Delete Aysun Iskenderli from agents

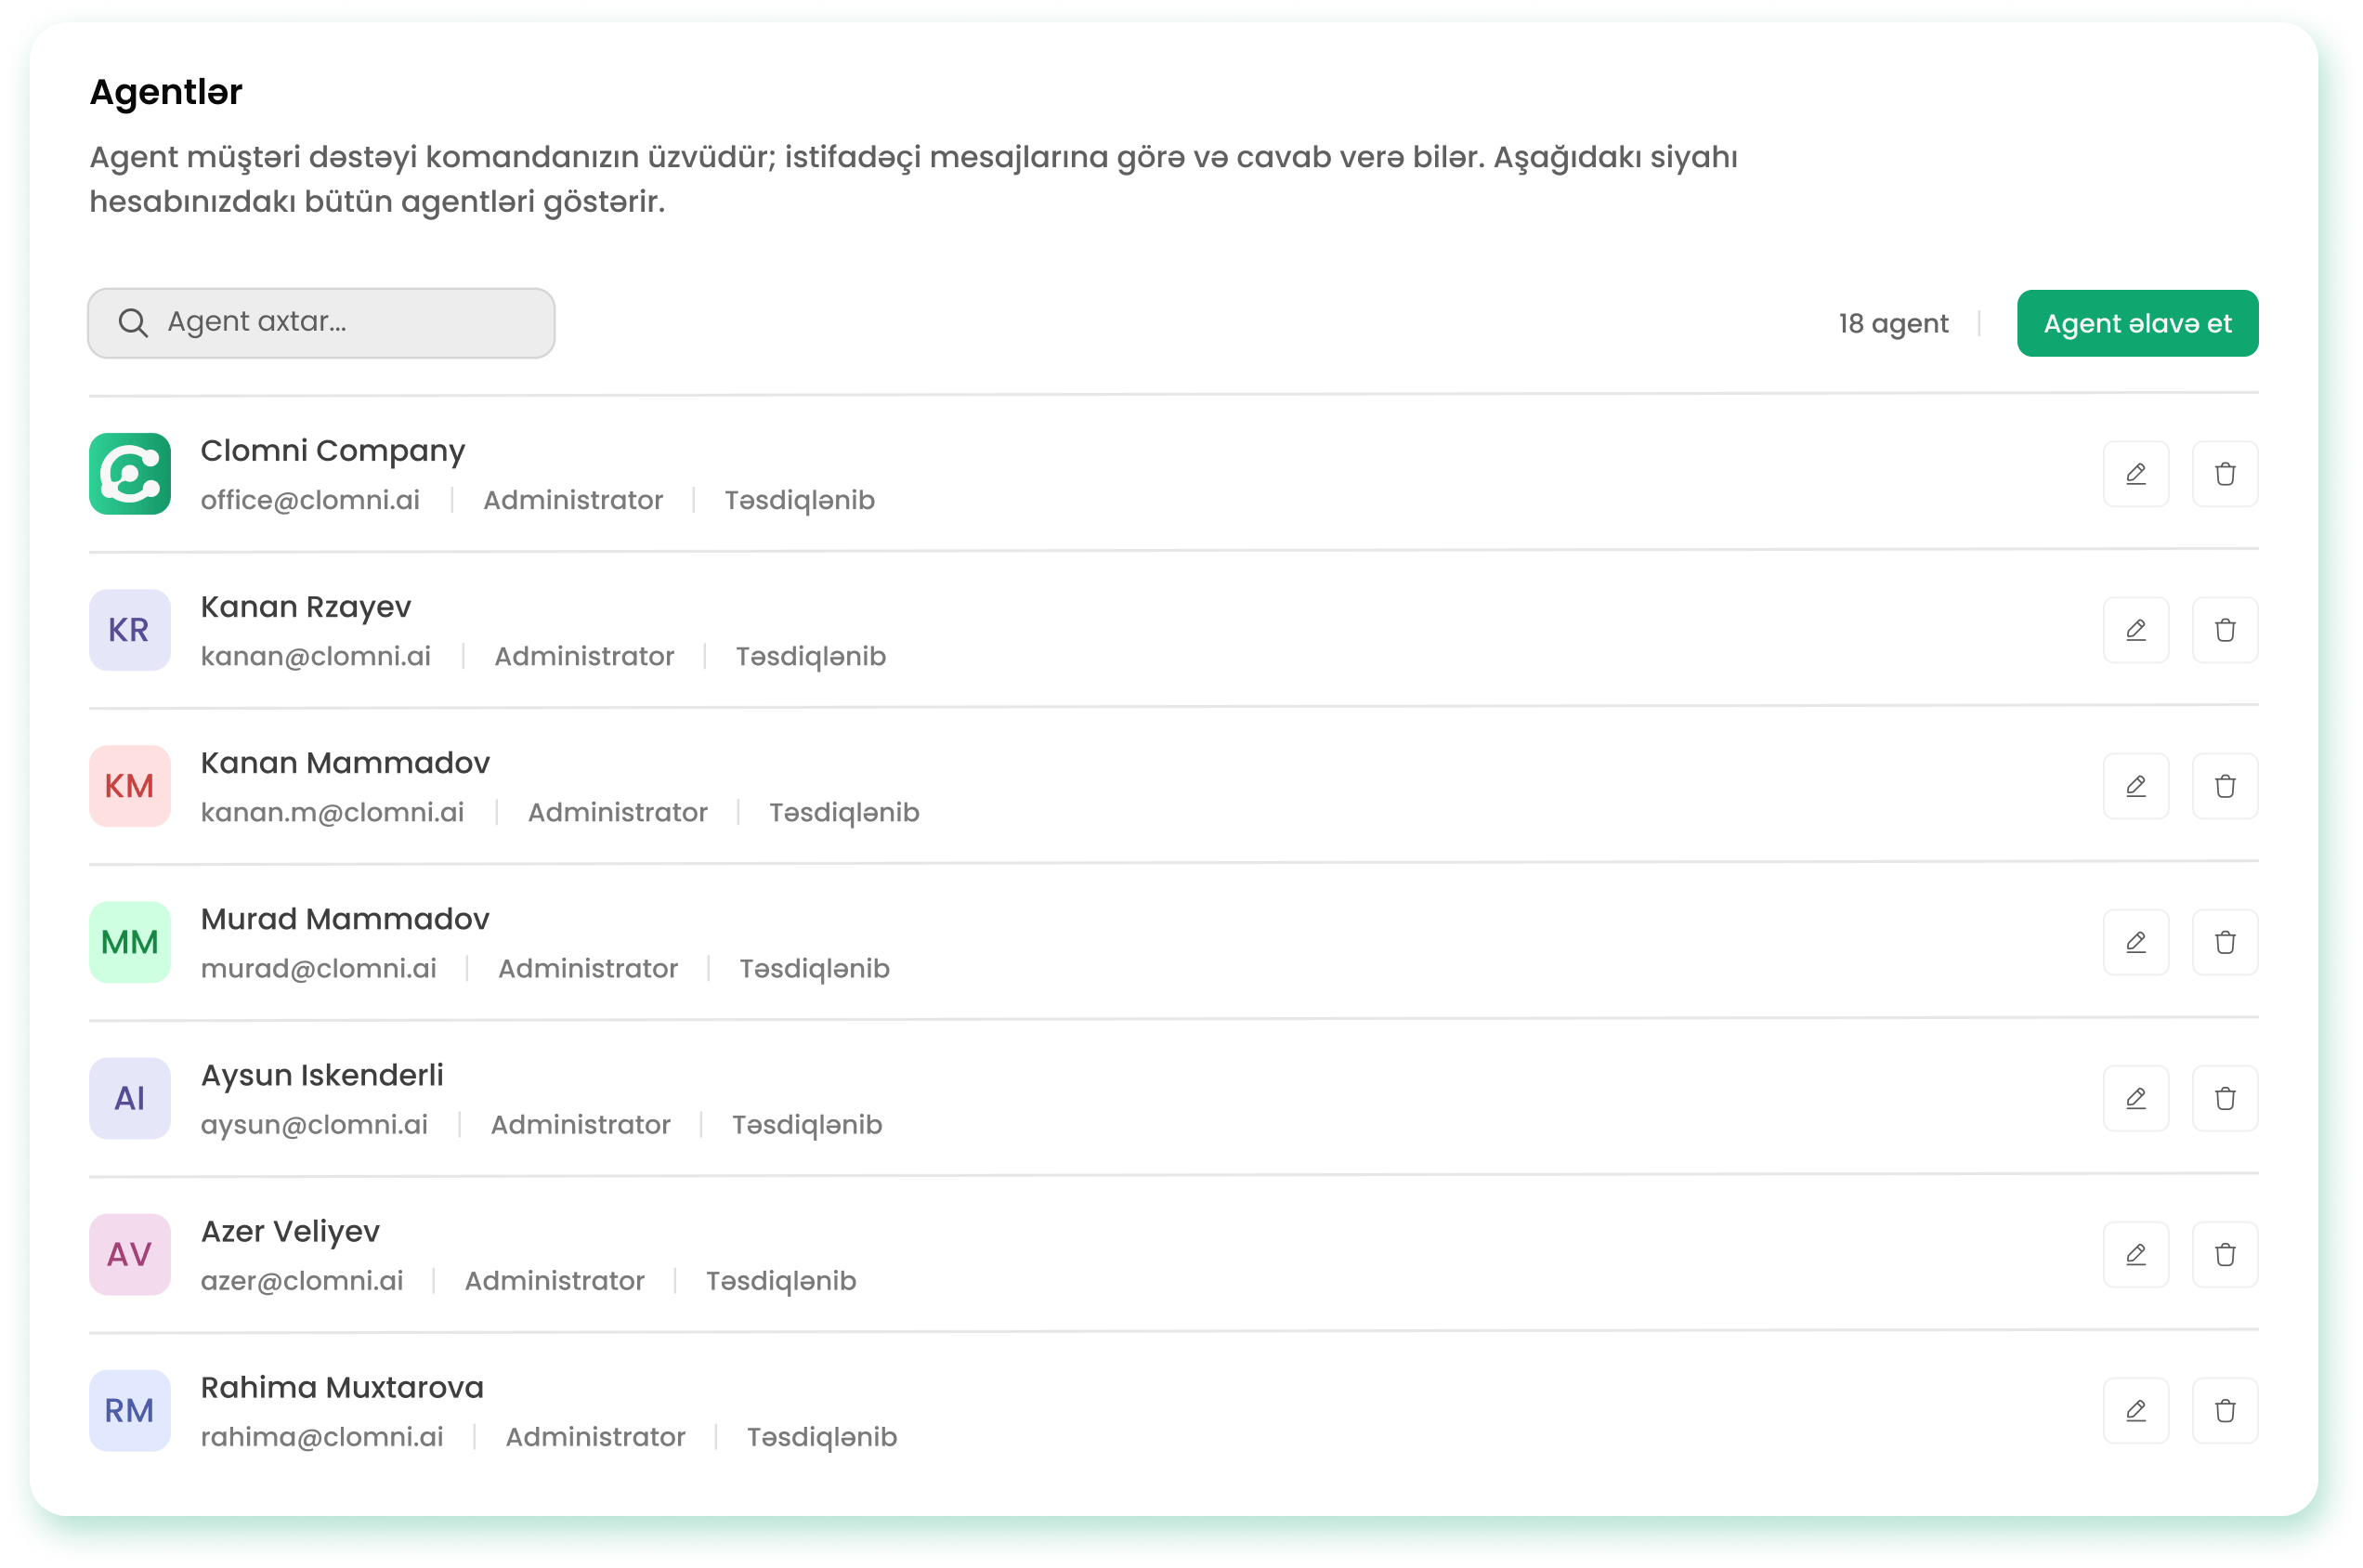2224,1098
